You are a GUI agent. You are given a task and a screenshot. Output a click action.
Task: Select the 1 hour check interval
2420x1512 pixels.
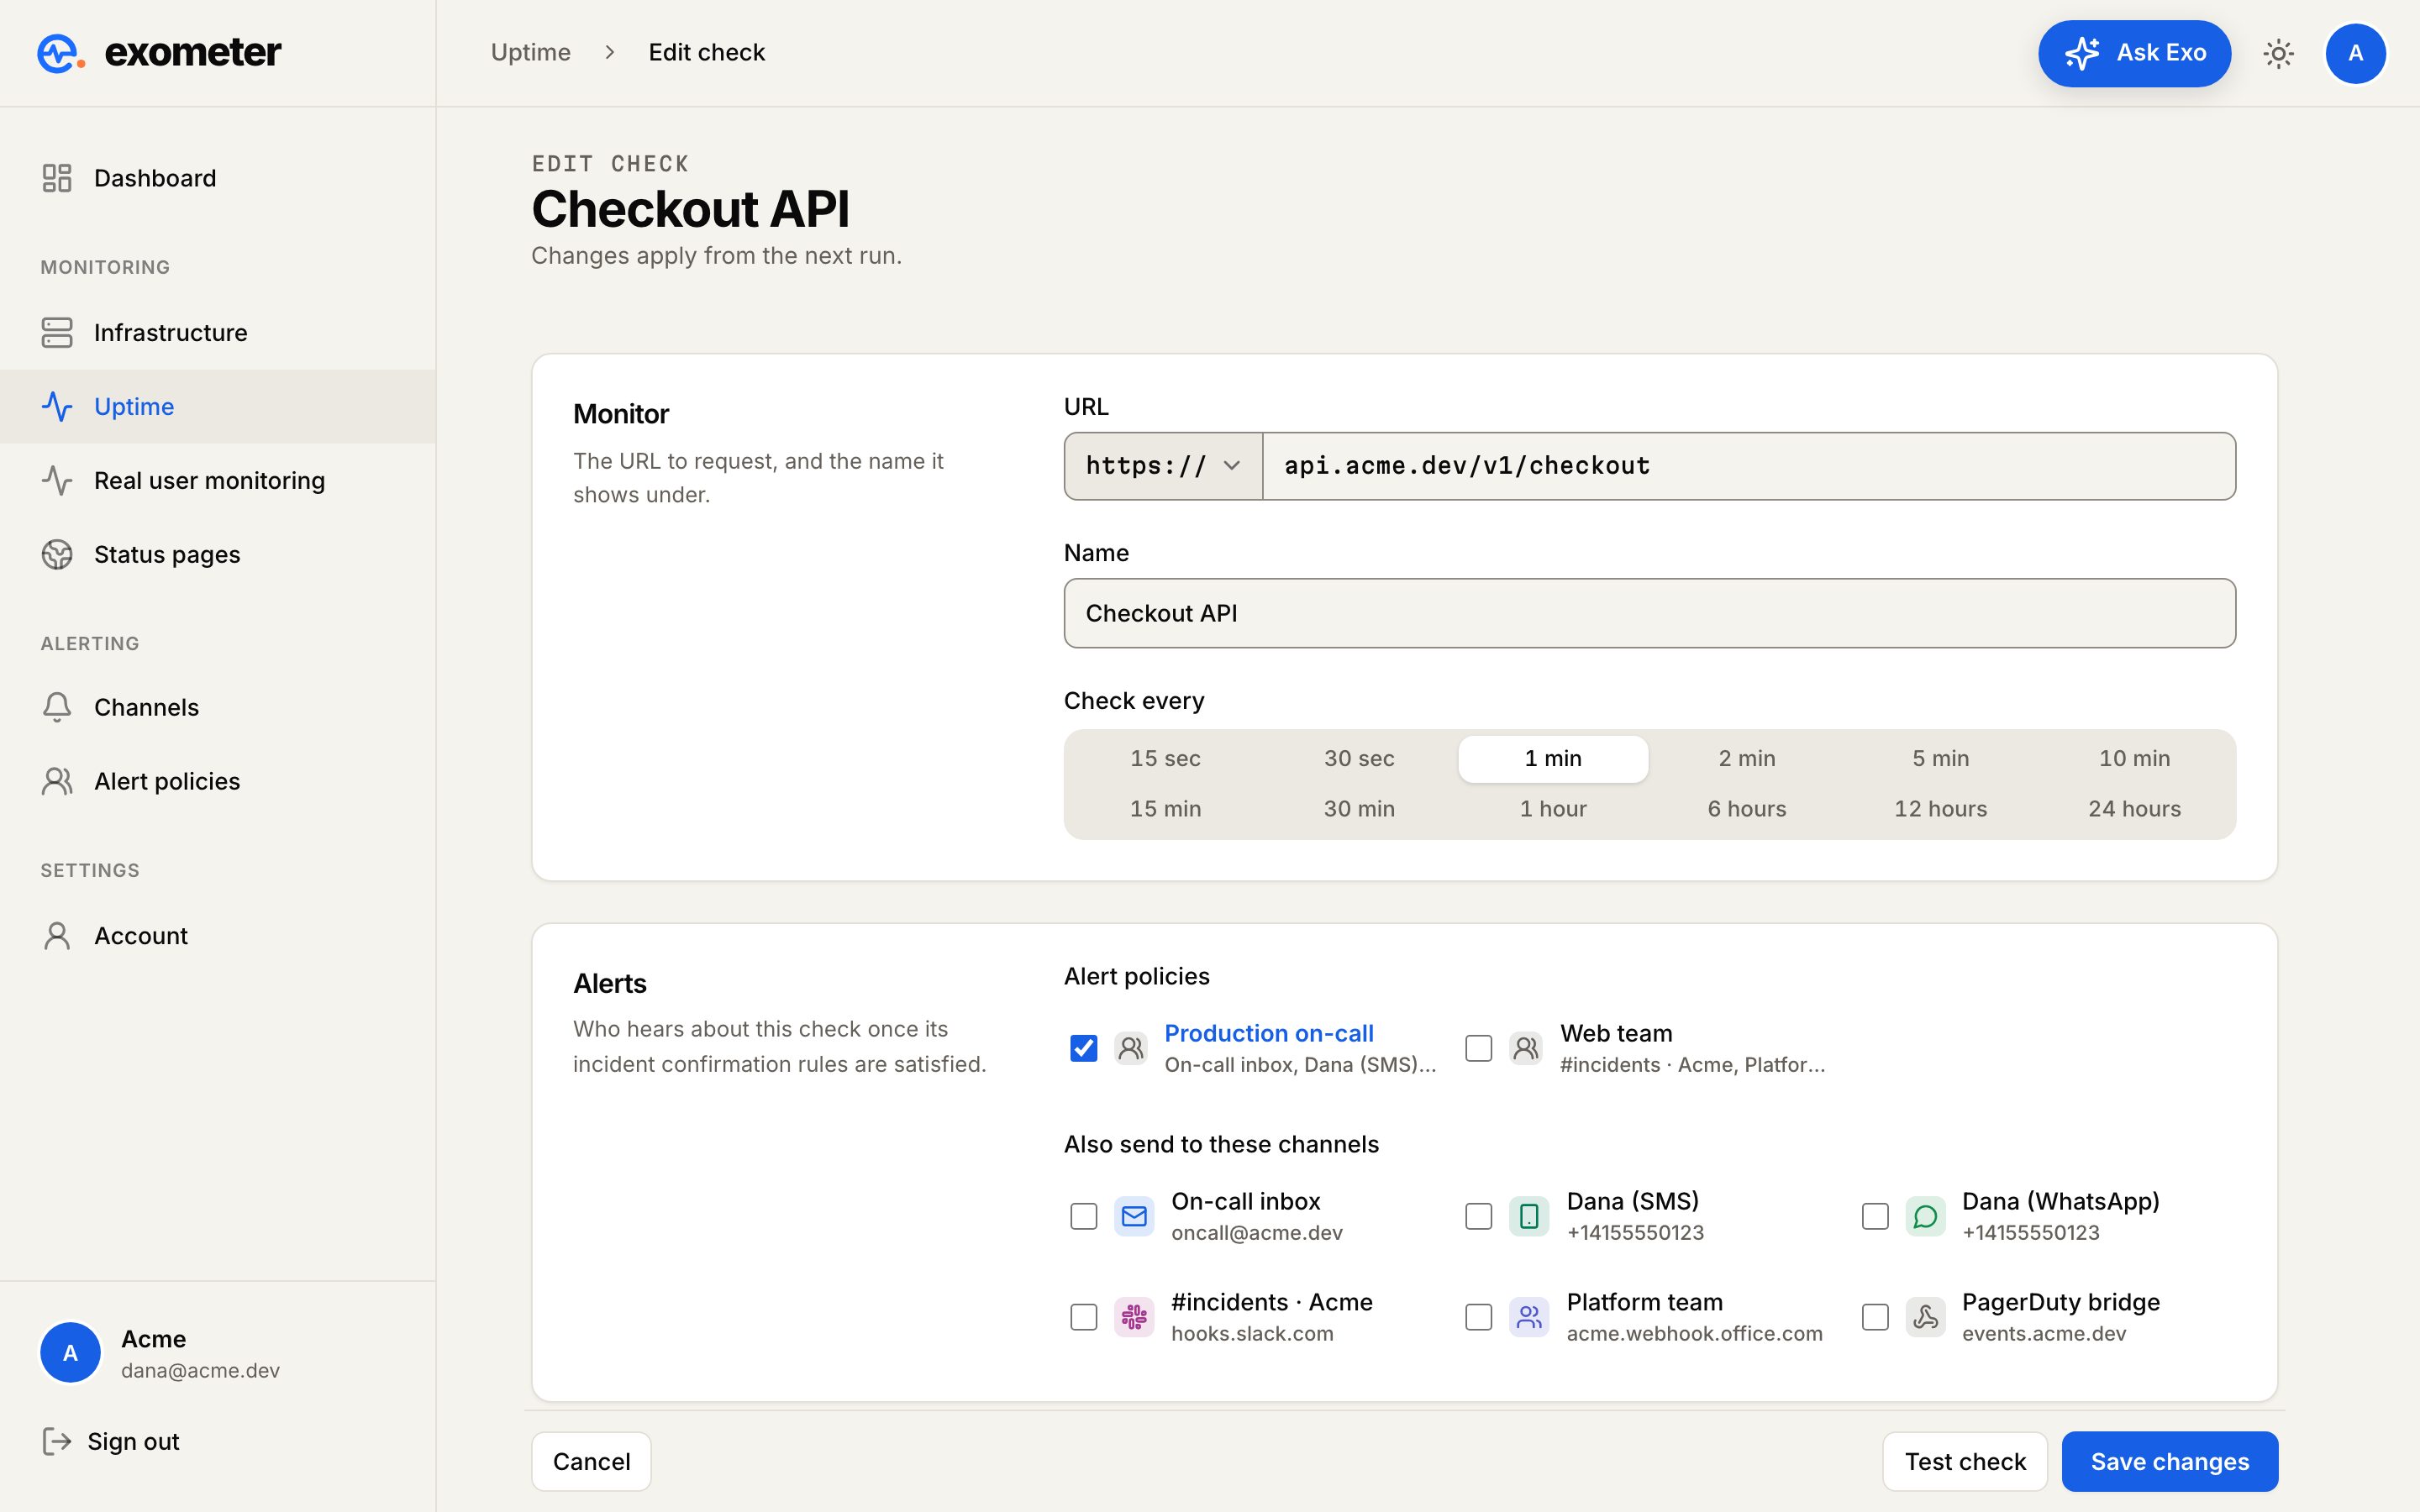click(x=1553, y=809)
